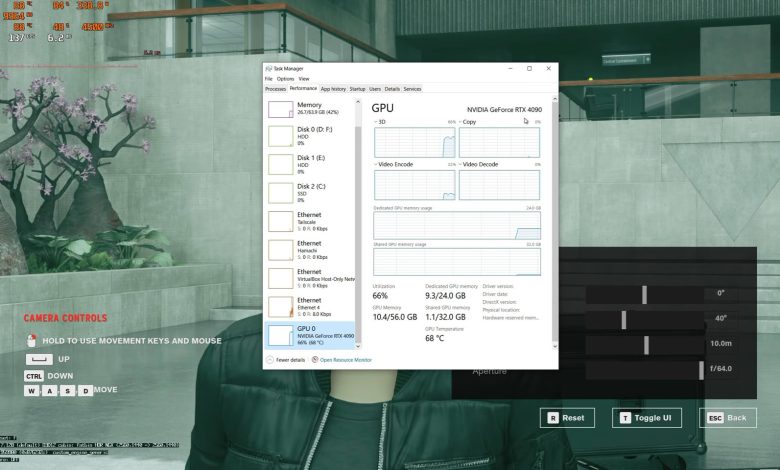The width and height of the screenshot is (780, 470).
Task: Open the Video Decode graph dropdown
Action: tap(460, 164)
